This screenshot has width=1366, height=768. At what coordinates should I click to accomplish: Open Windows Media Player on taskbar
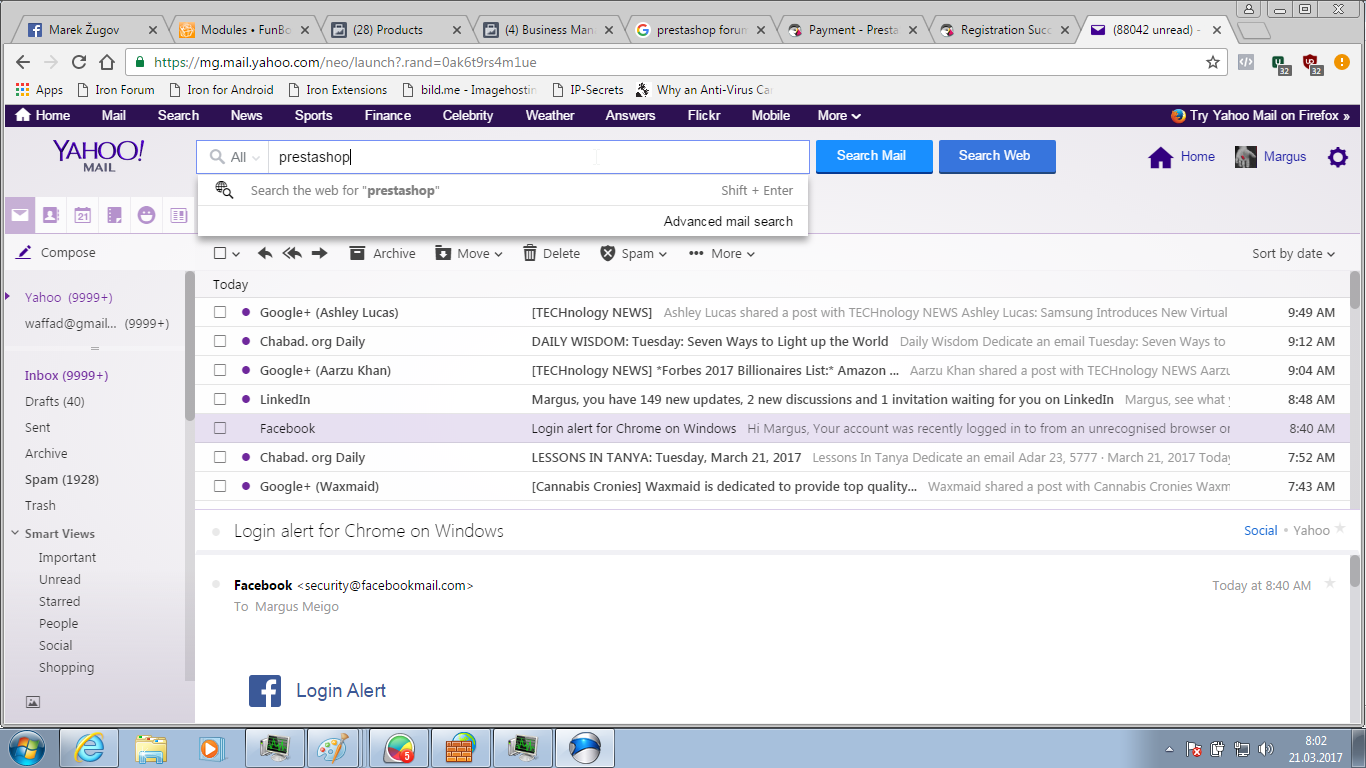point(210,748)
